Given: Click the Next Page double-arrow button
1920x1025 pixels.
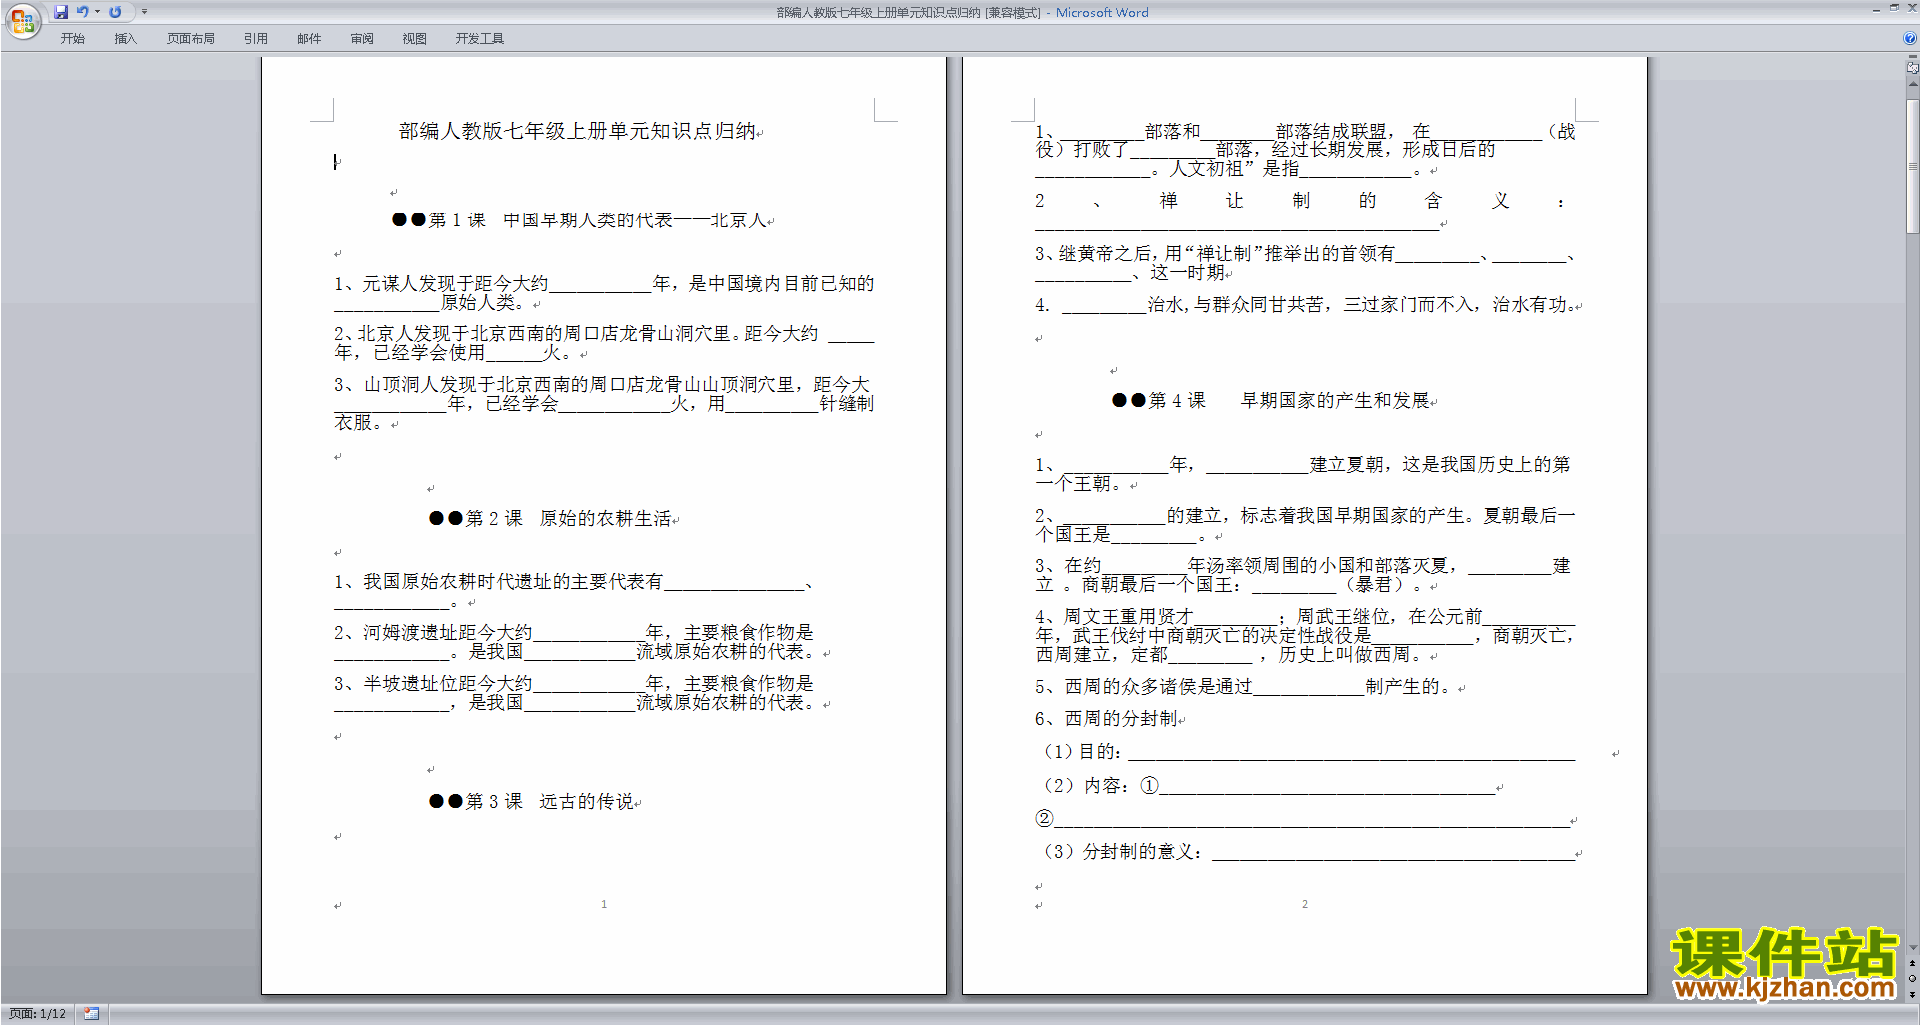Looking at the screenshot, I should tap(1913, 993).
